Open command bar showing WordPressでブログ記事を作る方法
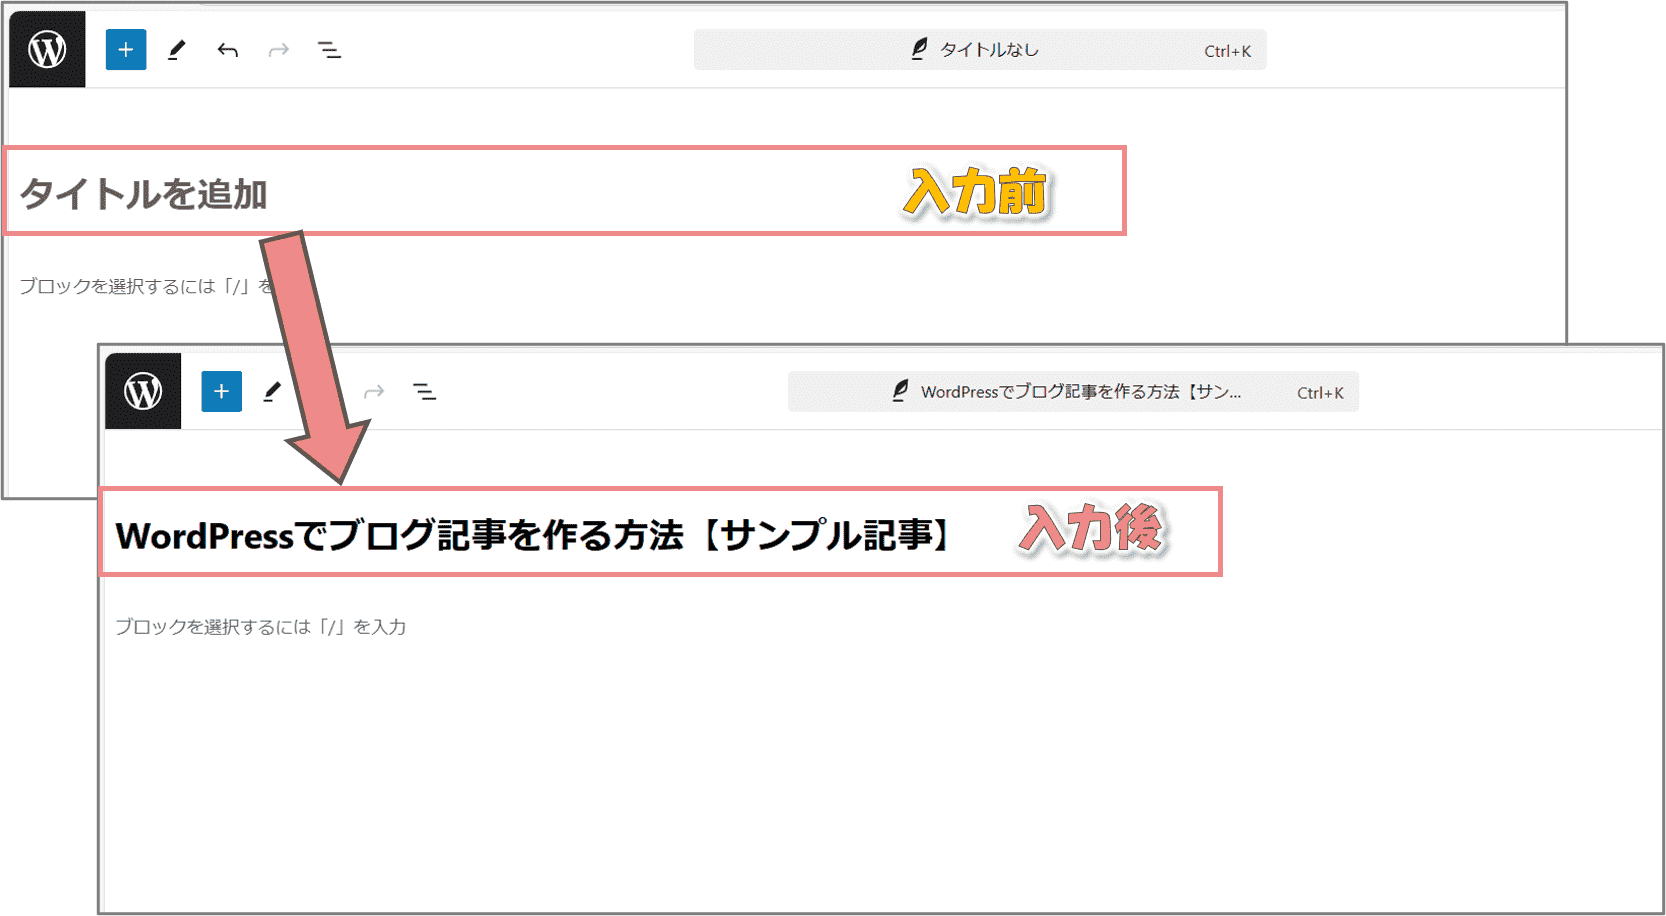The height and width of the screenshot is (916, 1666). point(1073,392)
